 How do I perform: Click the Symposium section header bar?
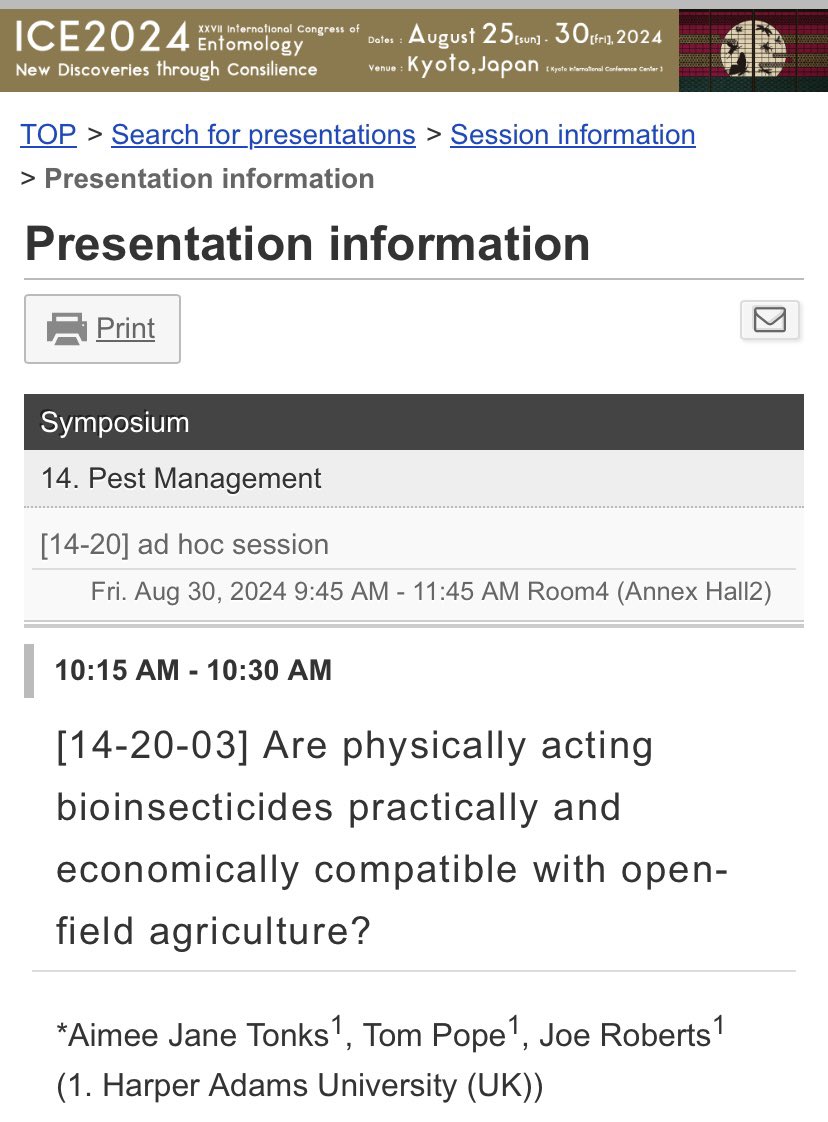(x=414, y=422)
